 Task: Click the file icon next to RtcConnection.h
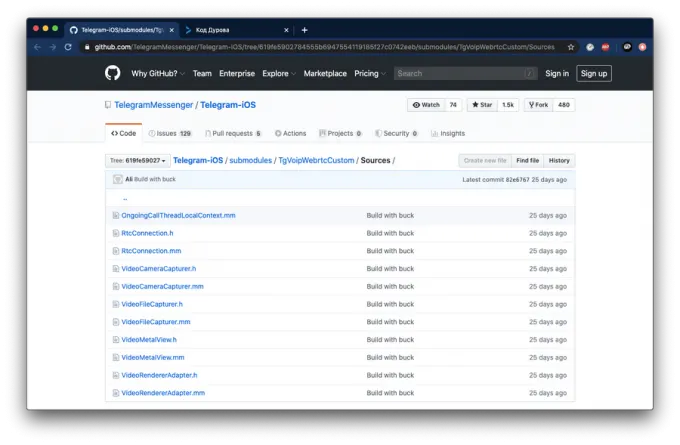115,233
